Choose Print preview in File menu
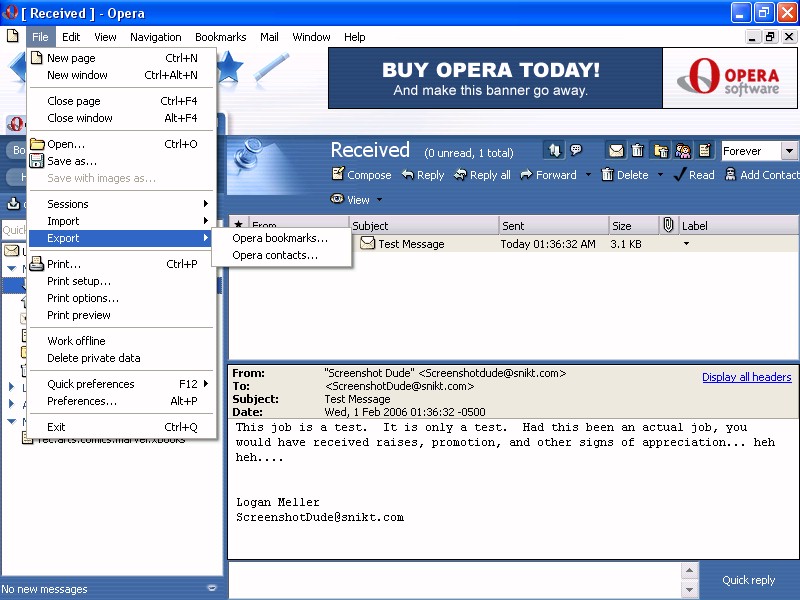The height and width of the screenshot is (600, 800). [79, 315]
